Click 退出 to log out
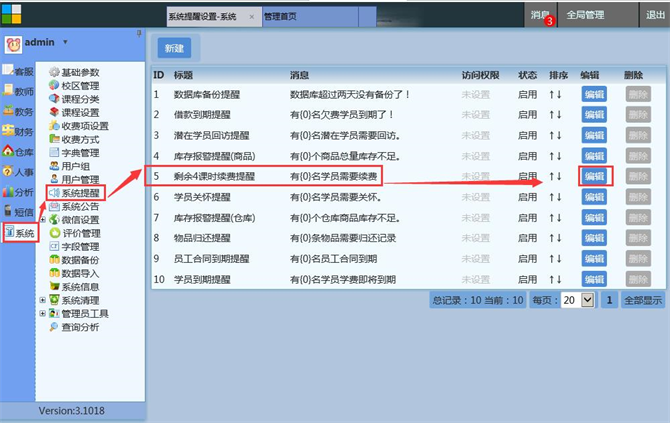This screenshot has width=670, height=423. click(655, 15)
